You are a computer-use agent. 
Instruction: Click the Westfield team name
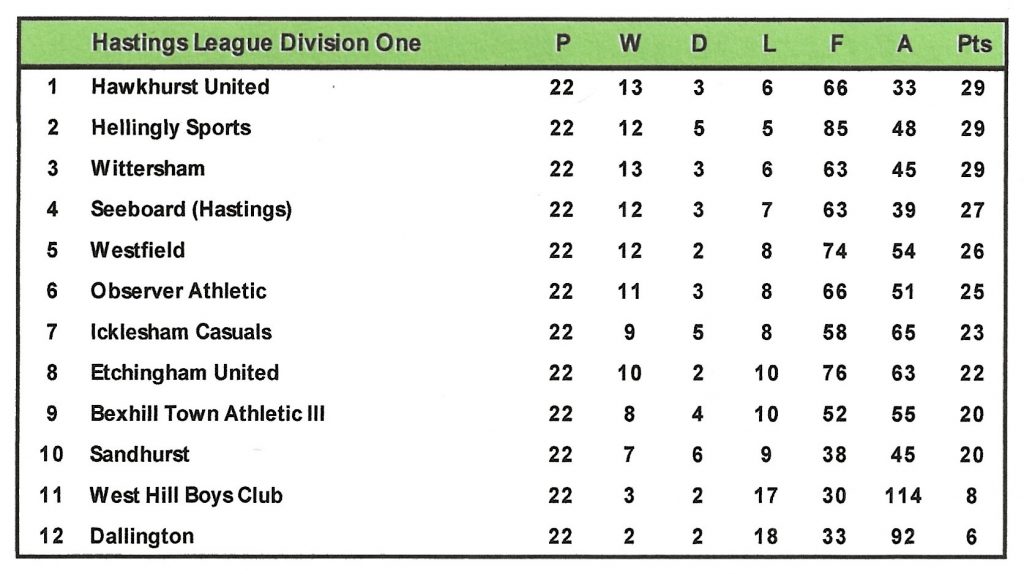click(138, 250)
